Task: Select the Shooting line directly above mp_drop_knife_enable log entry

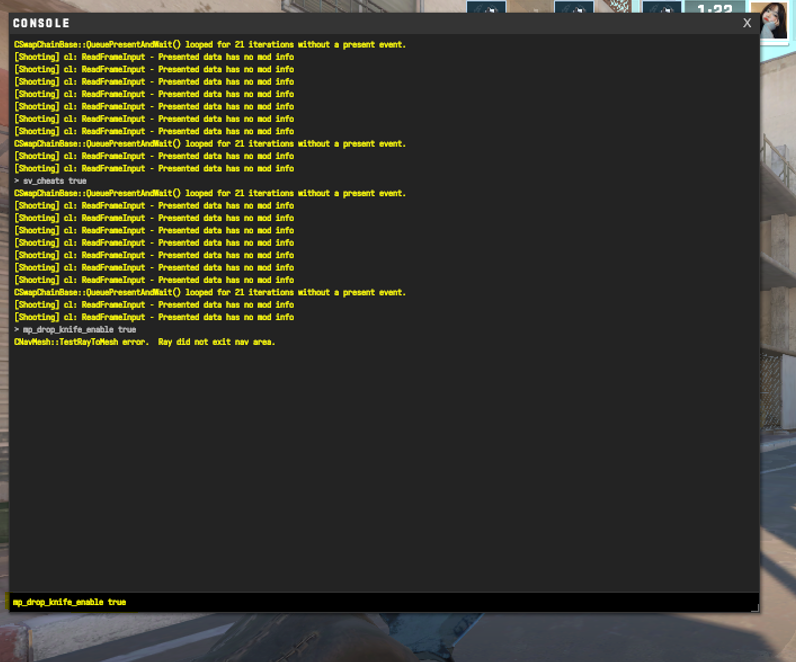Action: [154, 317]
